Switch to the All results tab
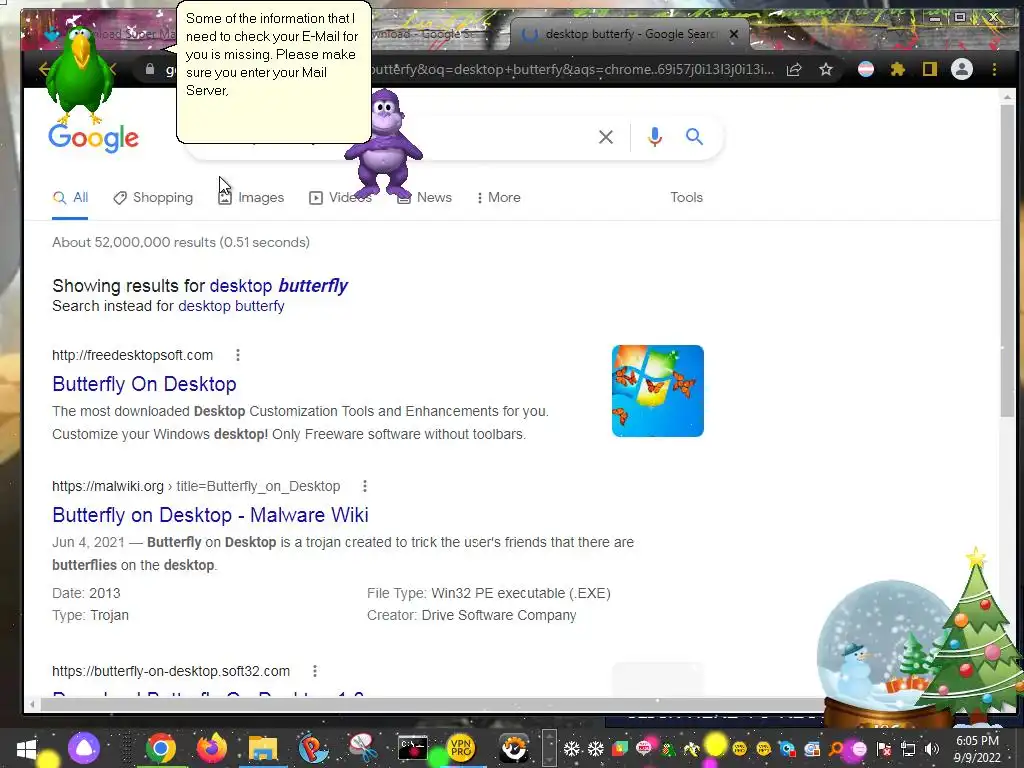1024x768 pixels. (x=71, y=197)
